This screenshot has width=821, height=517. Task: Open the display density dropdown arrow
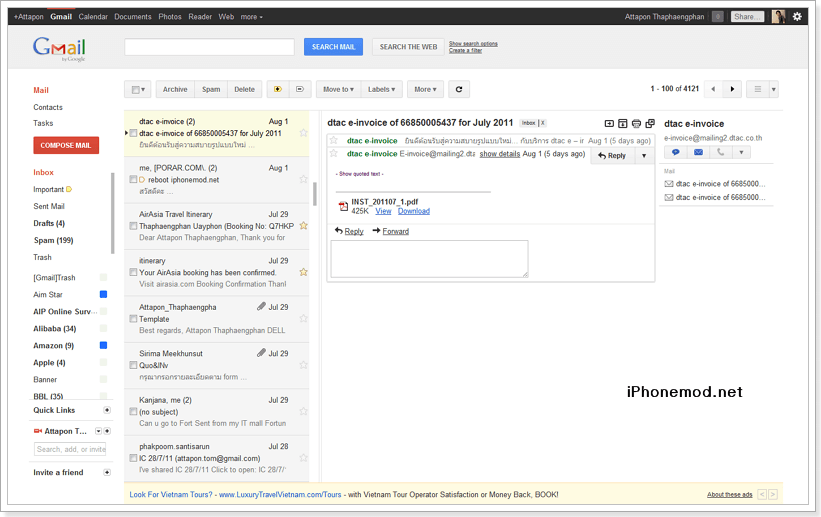773,89
